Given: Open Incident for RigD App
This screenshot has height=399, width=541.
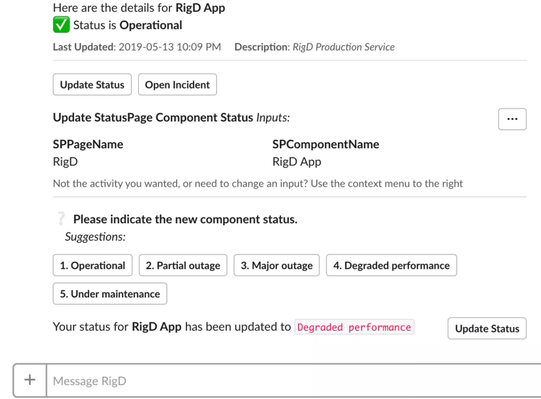Looking at the screenshot, I should point(177,85).
